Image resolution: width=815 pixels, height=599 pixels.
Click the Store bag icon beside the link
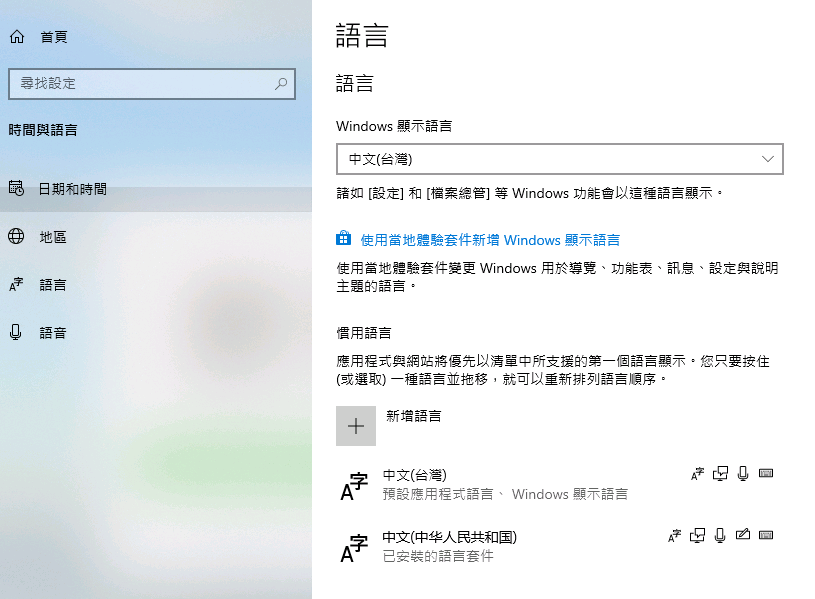pyautogui.click(x=343, y=238)
